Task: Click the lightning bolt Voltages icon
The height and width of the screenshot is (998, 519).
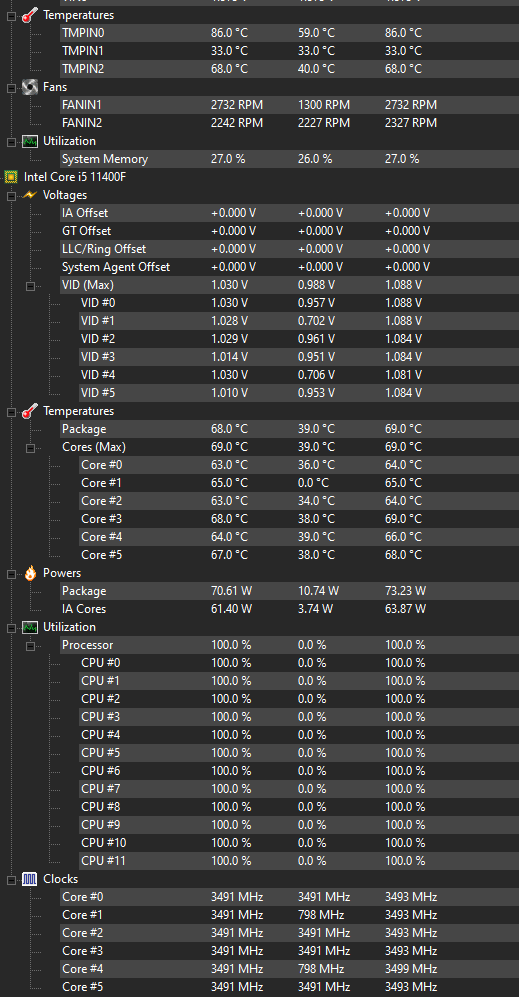Action: [29, 195]
